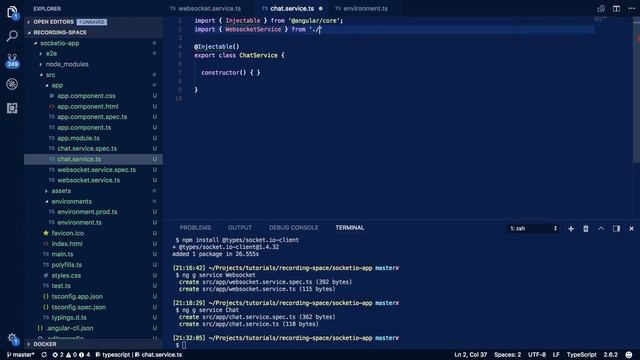Viewport: 640px width, 360px height.
Task: Open polyfills.ts file
Action: 67,264
